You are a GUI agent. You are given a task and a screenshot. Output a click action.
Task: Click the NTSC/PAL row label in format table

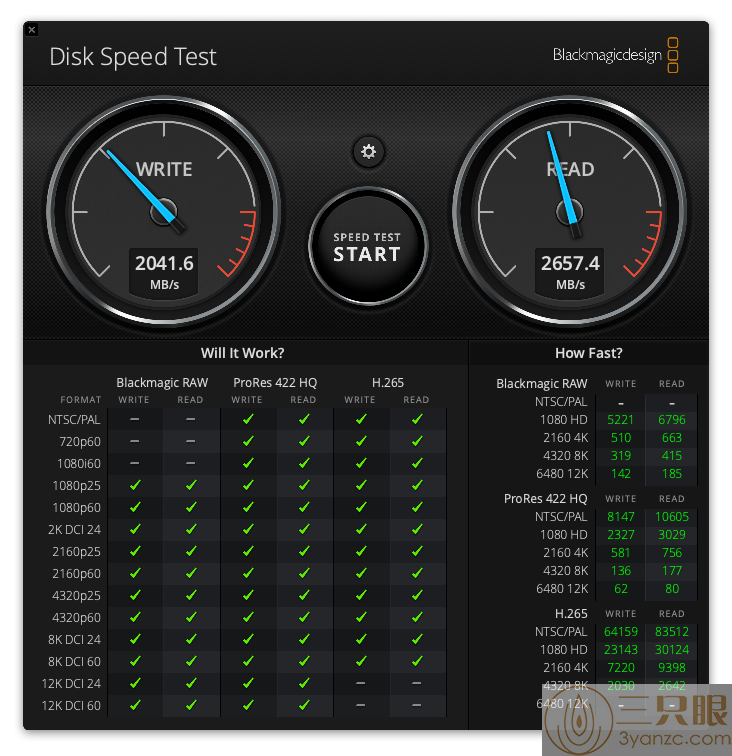74,419
